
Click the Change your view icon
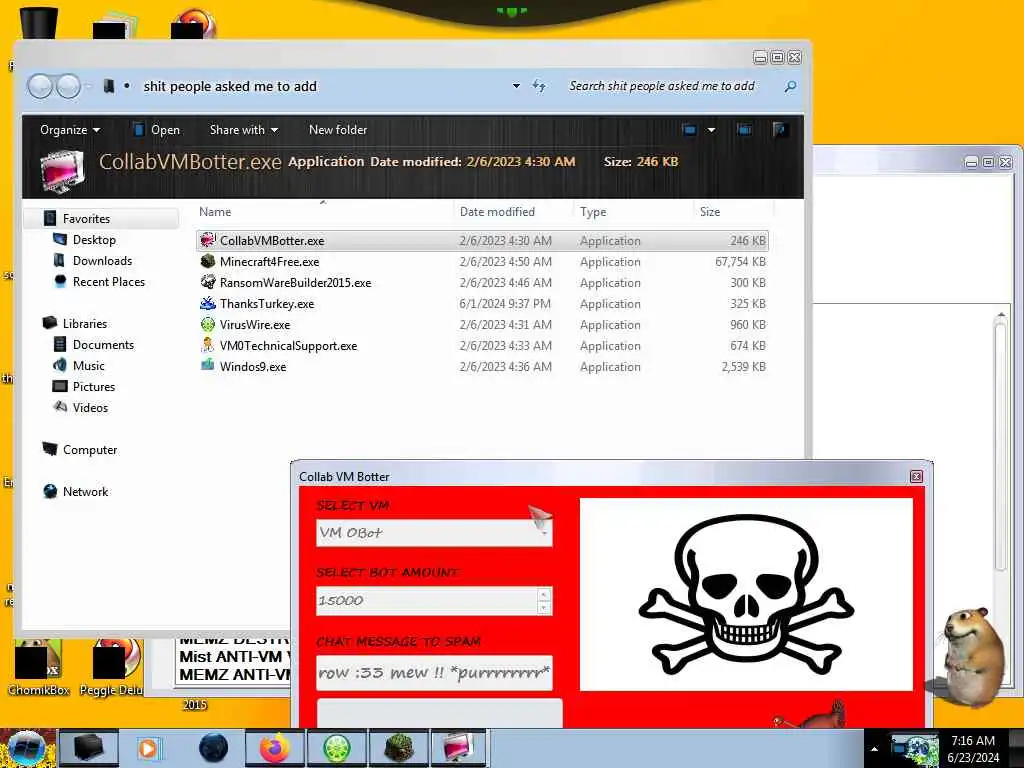point(690,129)
